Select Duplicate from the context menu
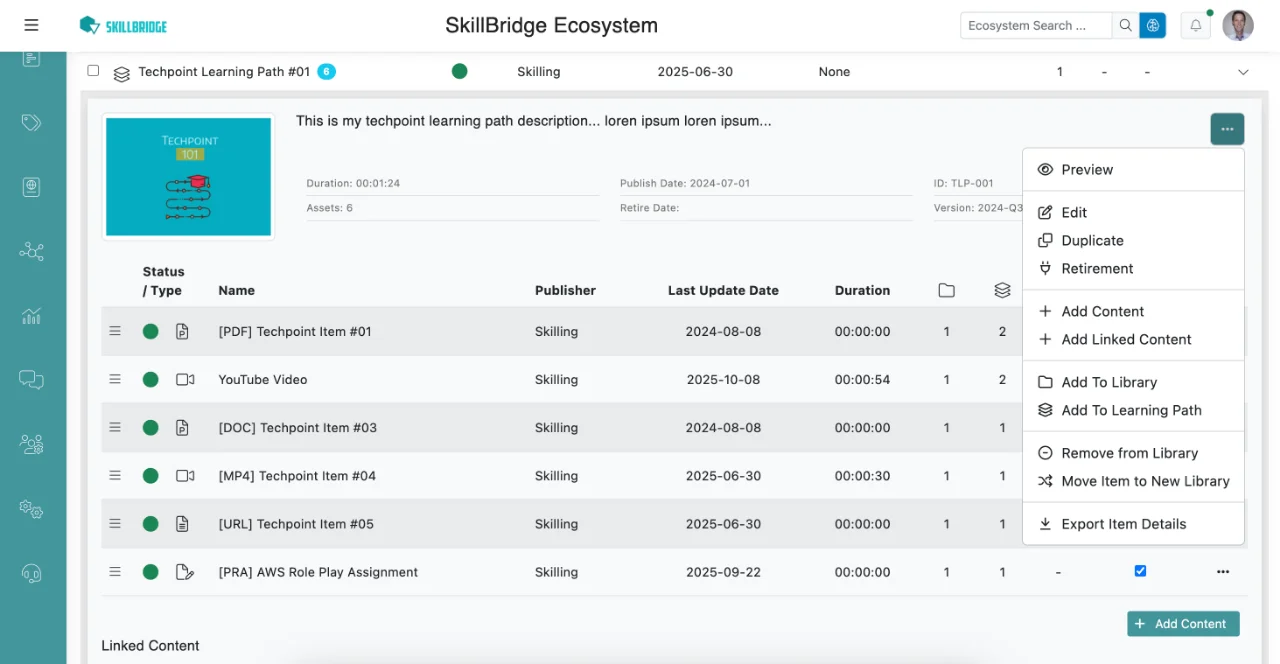 1092,241
